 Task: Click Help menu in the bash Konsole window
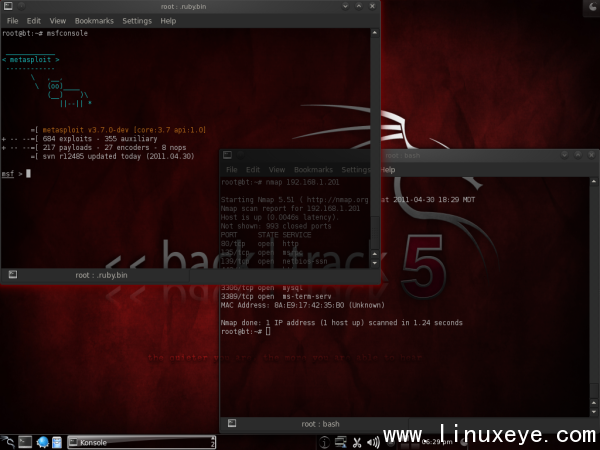[388, 170]
